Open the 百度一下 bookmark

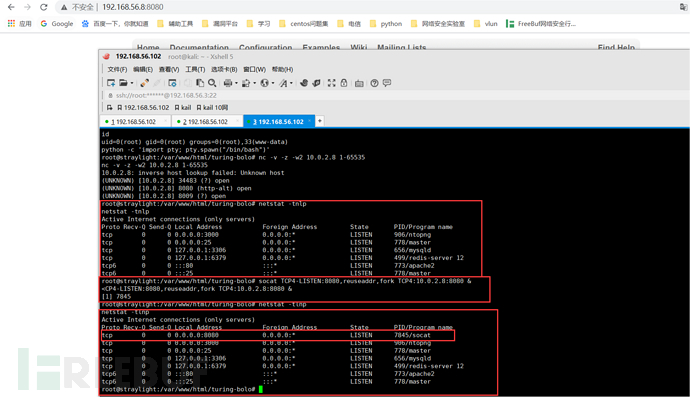tap(115, 24)
